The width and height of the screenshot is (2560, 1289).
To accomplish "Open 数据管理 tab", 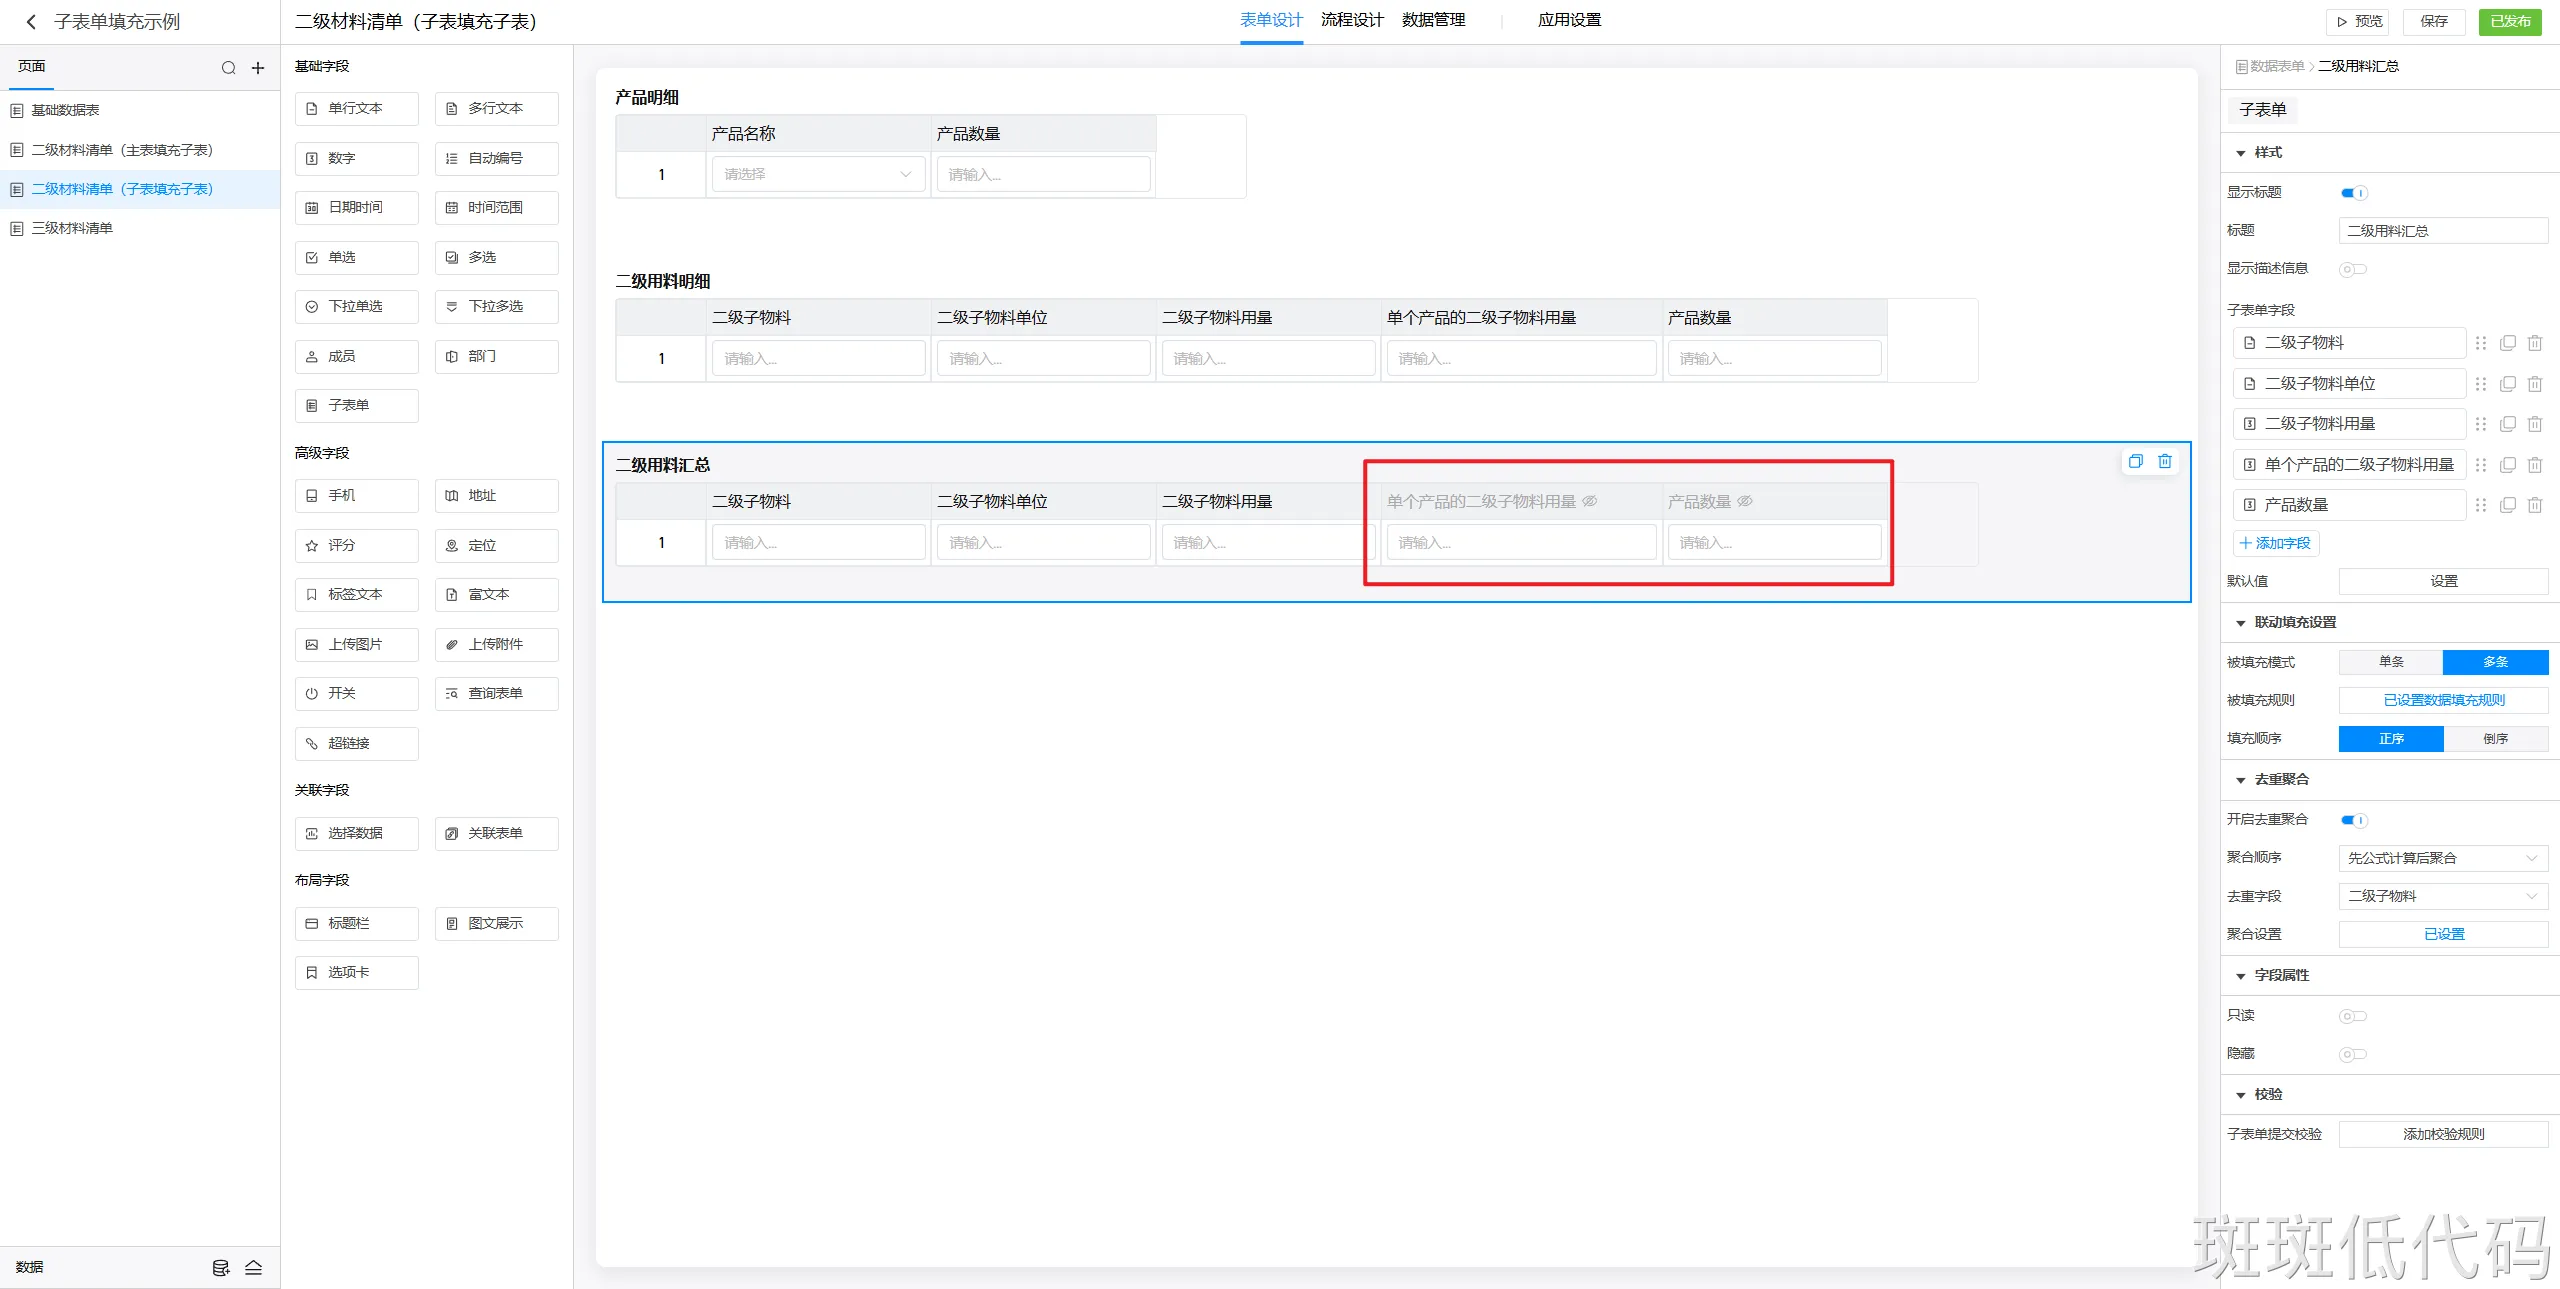I will click(x=1433, y=20).
